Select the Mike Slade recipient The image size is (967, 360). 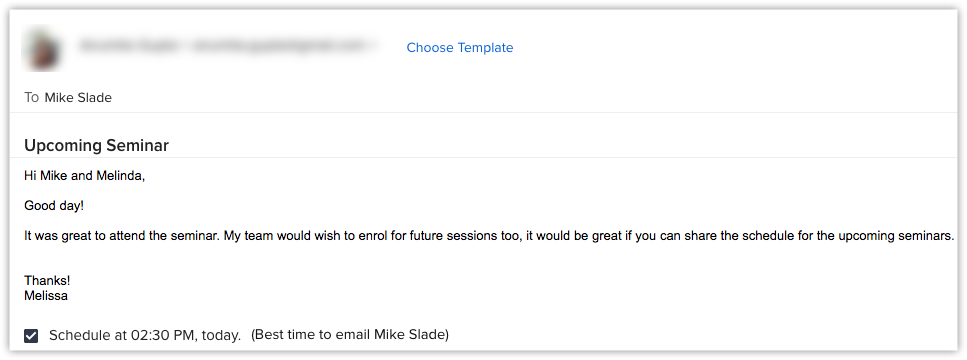(x=78, y=97)
